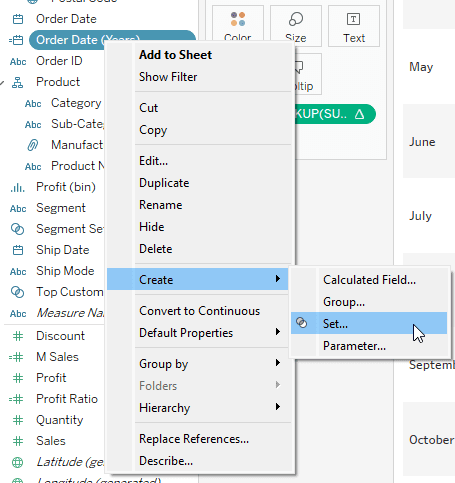Select the Profit Ratio field
Image resolution: width=455 pixels, height=483 pixels.
67,399
